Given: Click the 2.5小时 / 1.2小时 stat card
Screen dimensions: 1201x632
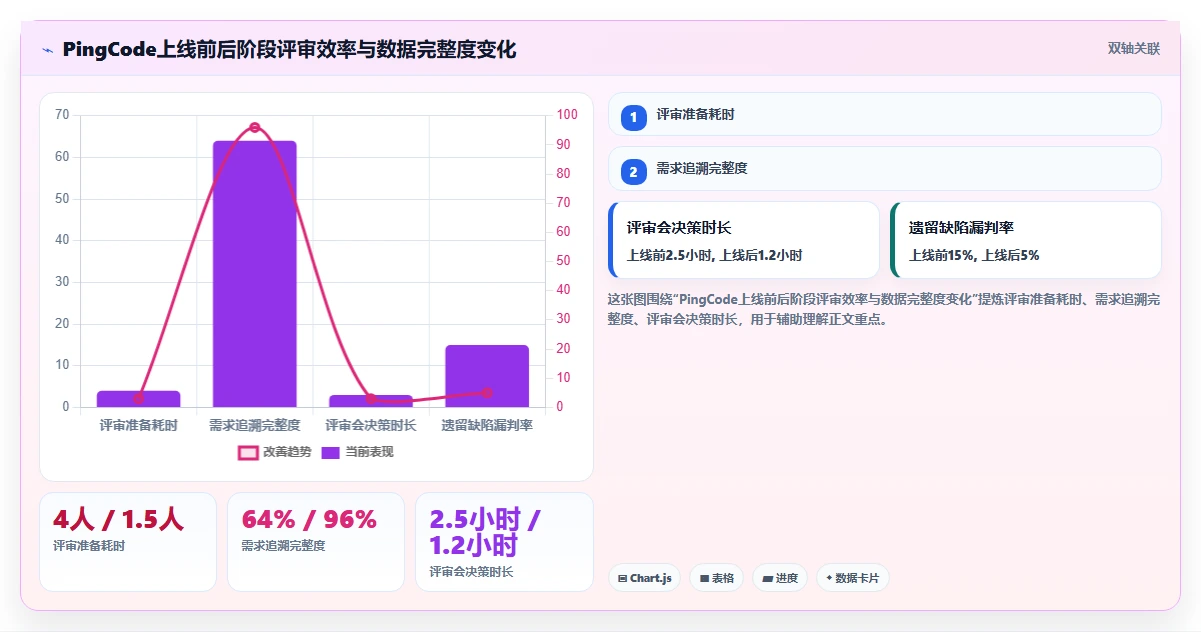Looking at the screenshot, I should [504, 542].
